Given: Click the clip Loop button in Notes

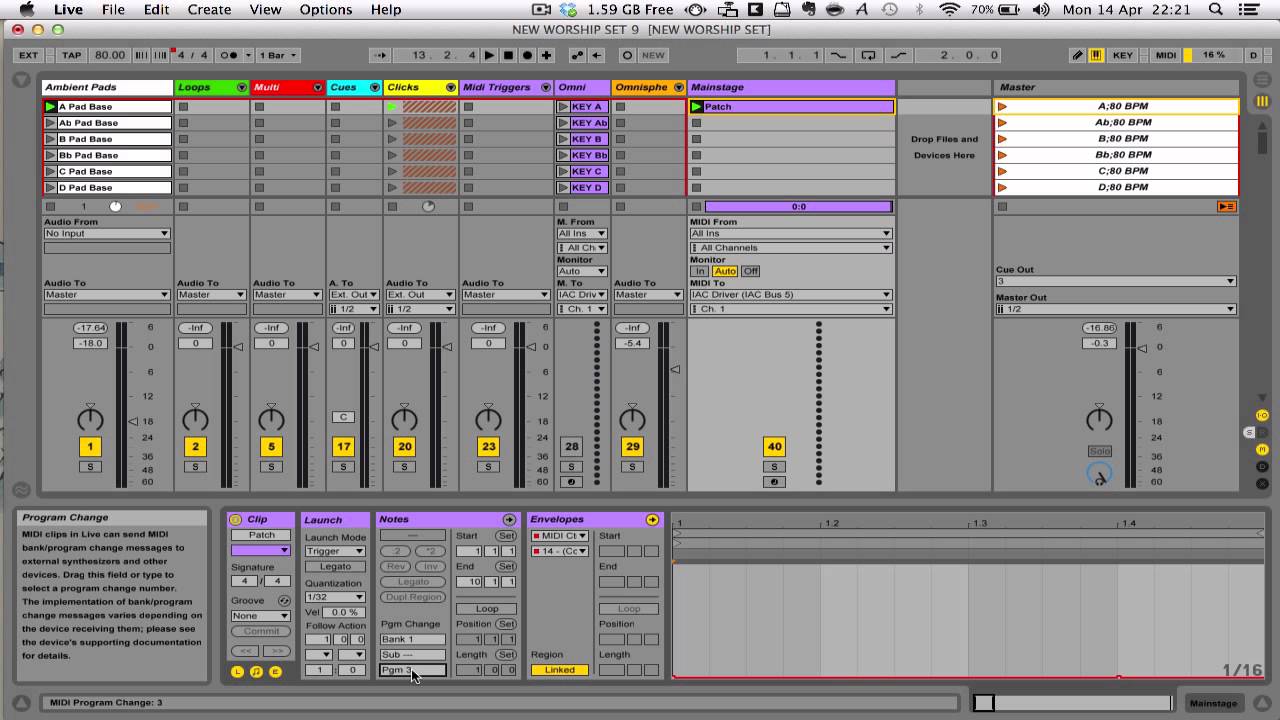Looking at the screenshot, I should point(486,608).
